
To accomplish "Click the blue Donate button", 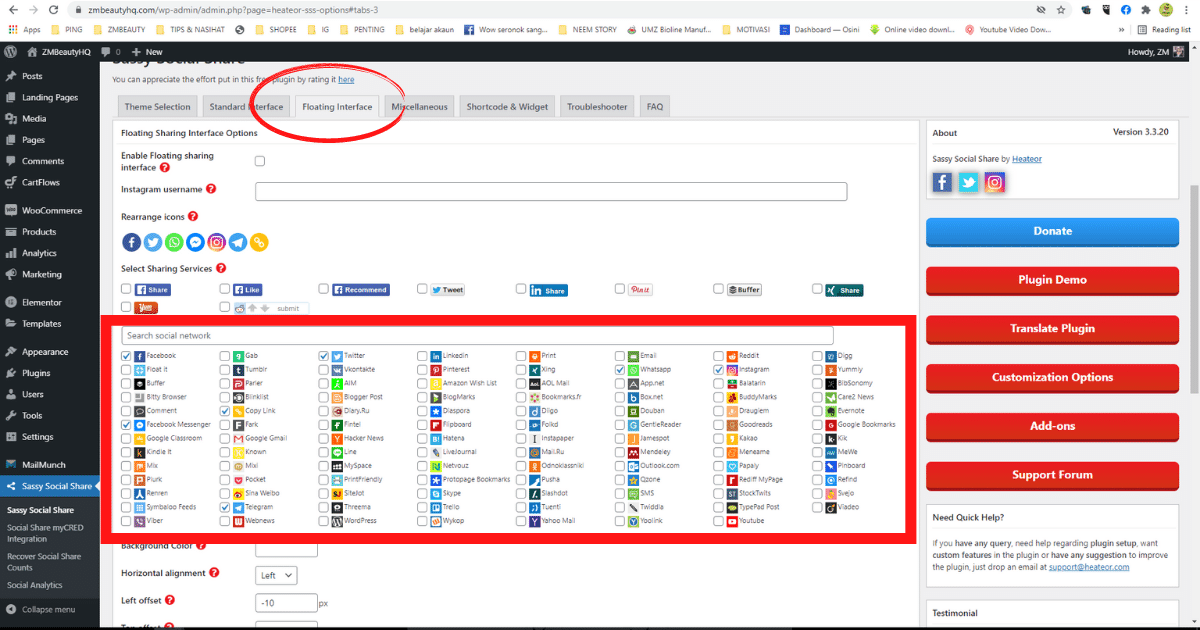I will pos(1052,232).
